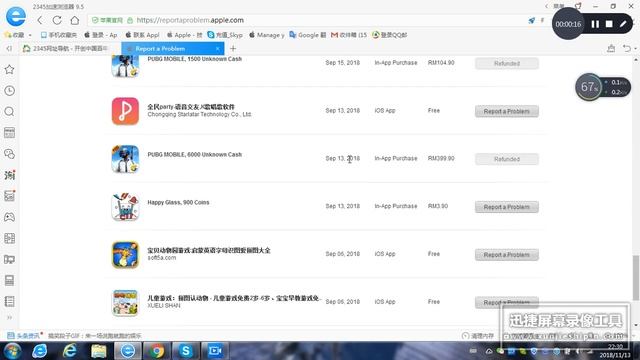Open a new tab with the plus button
The width and height of the screenshot is (640, 360).
coord(233,49)
